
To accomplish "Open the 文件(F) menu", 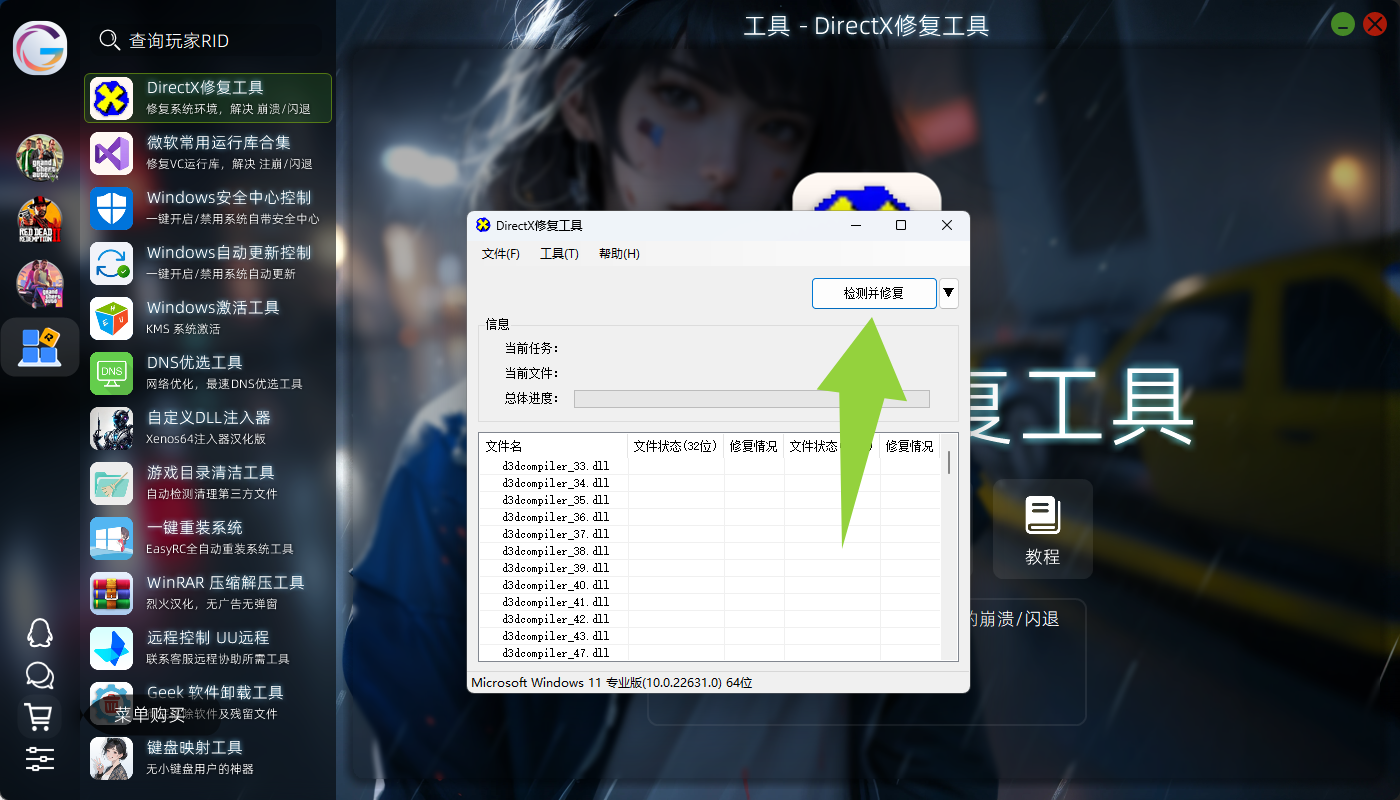I will coord(501,254).
